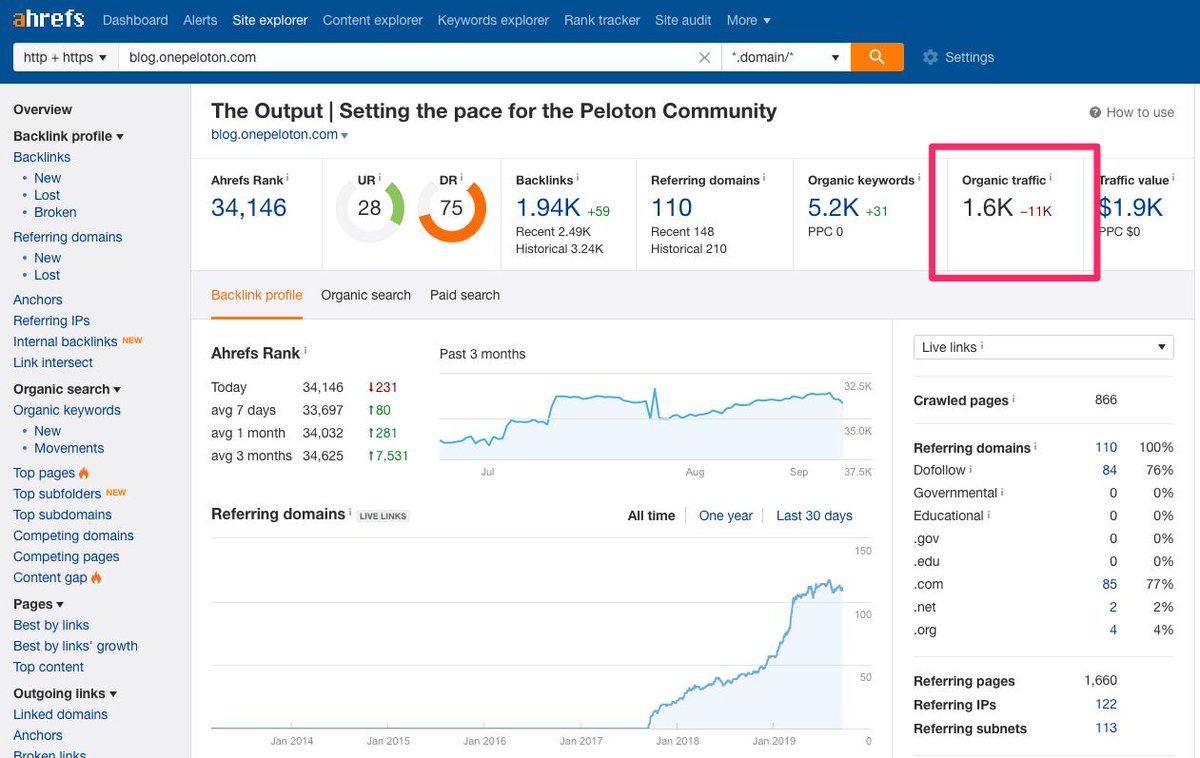Open Broken backlinks in the sidebar
The width and height of the screenshot is (1200, 758).
[55, 212]
